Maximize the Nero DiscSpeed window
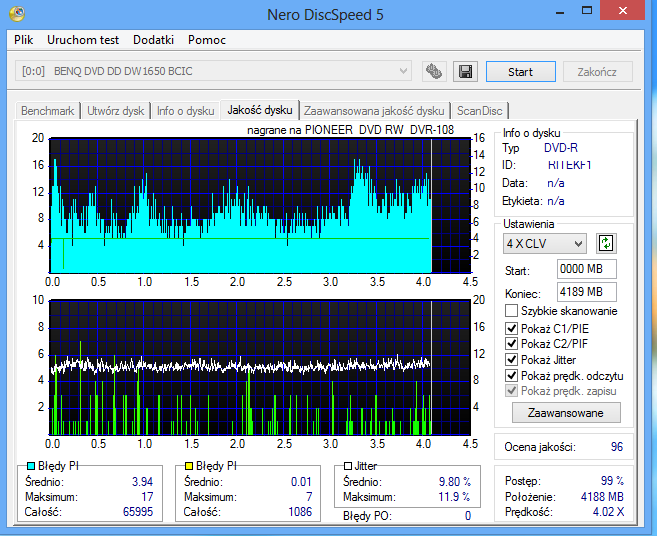 587,11
